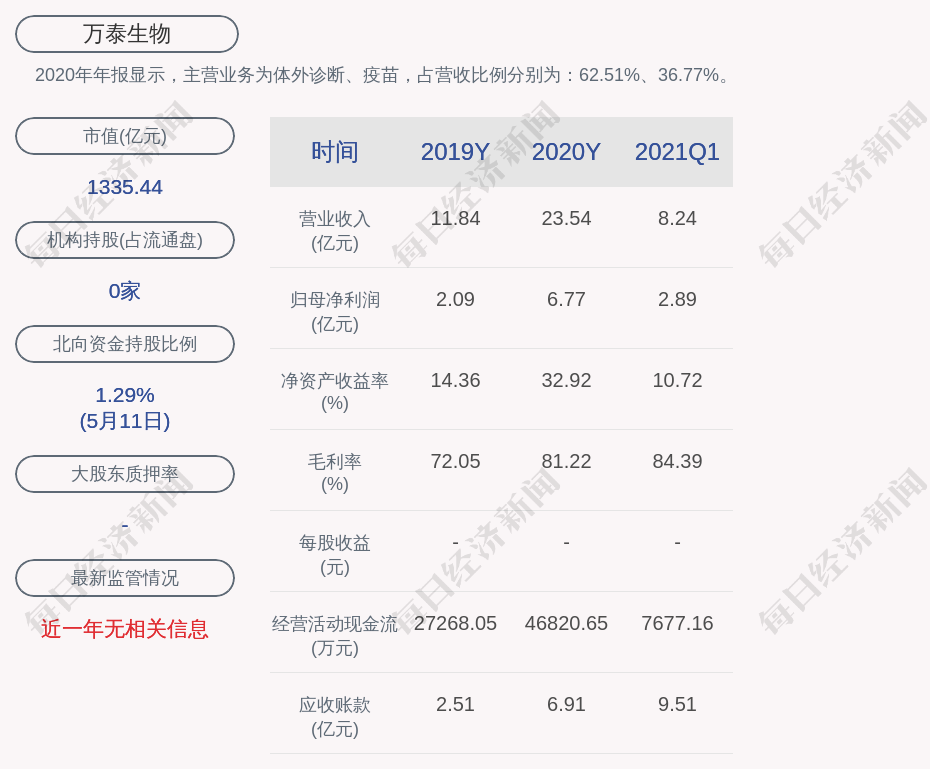This screenshot has height=769, width=930.
Task: Click the 1.29% northbound holding value
Action: tap(125, 395)
